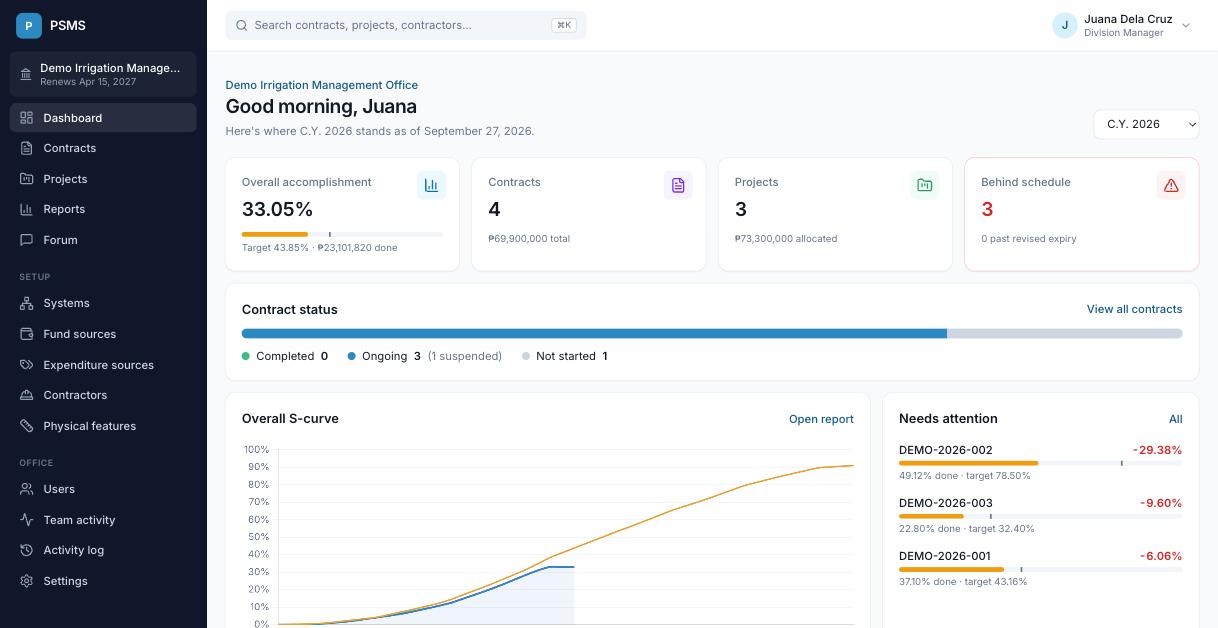Open the Dashboard menu item

pos(103,118)
